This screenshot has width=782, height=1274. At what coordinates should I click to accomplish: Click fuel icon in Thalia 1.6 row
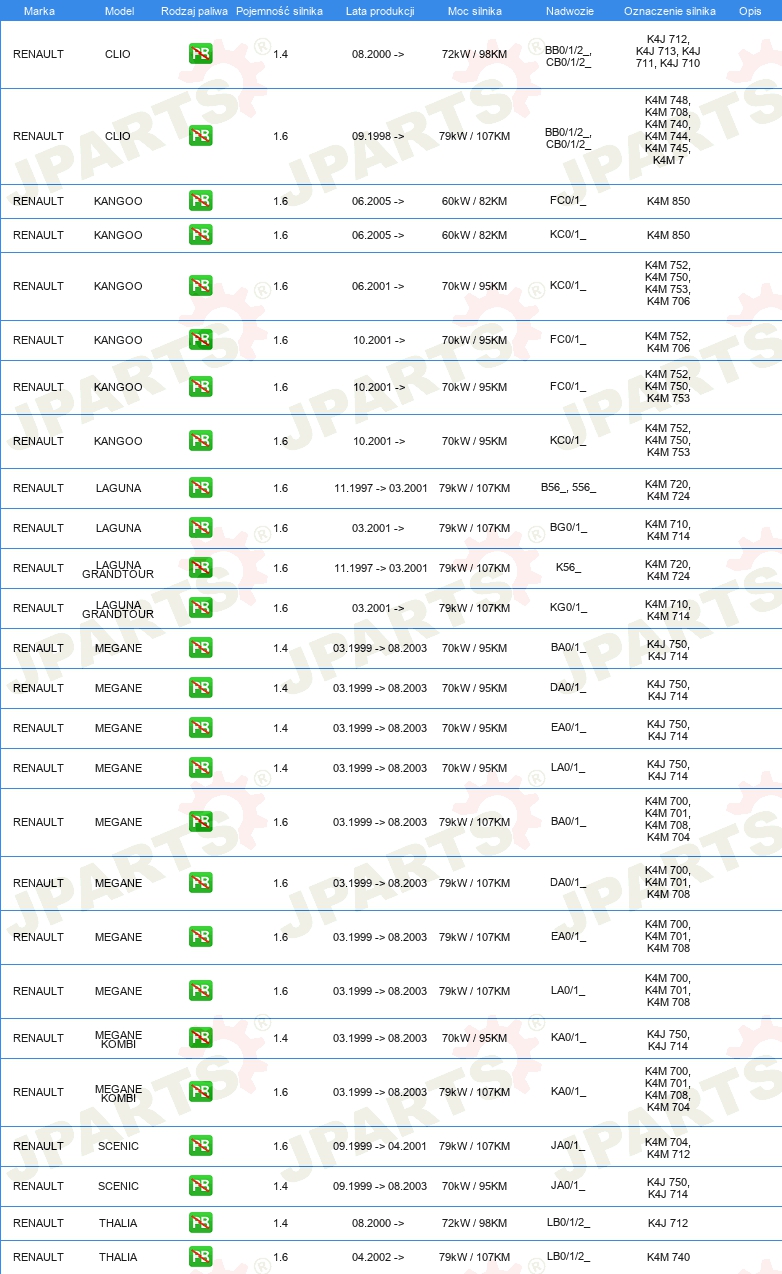[200, 1257]
